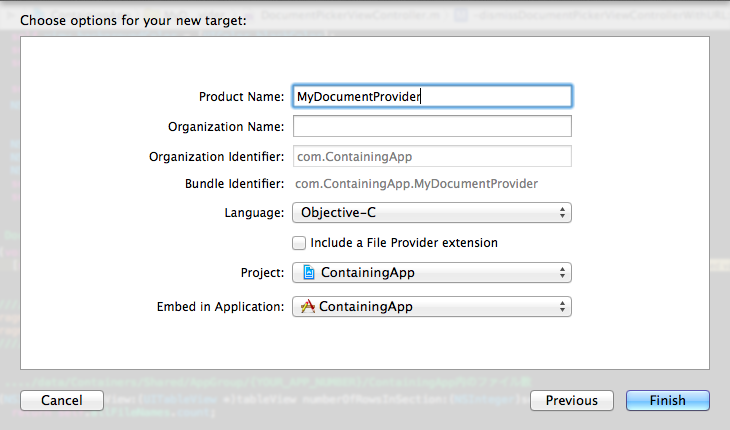
Task: Confirm with the Finish button
Action: tap(668, 400)
